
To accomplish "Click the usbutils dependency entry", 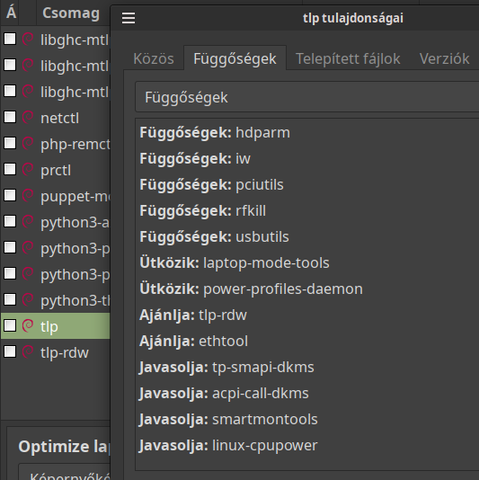I will click(x=214, y=237).
